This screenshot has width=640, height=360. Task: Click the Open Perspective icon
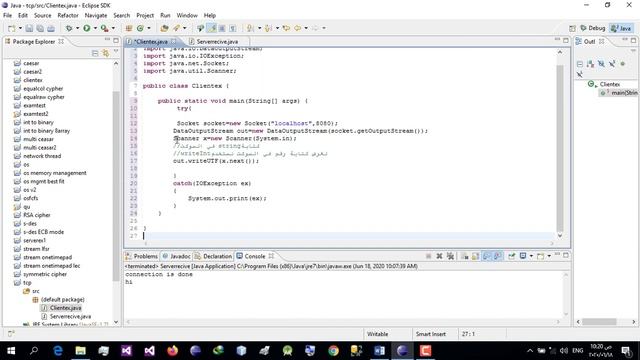tap(572, 28)
